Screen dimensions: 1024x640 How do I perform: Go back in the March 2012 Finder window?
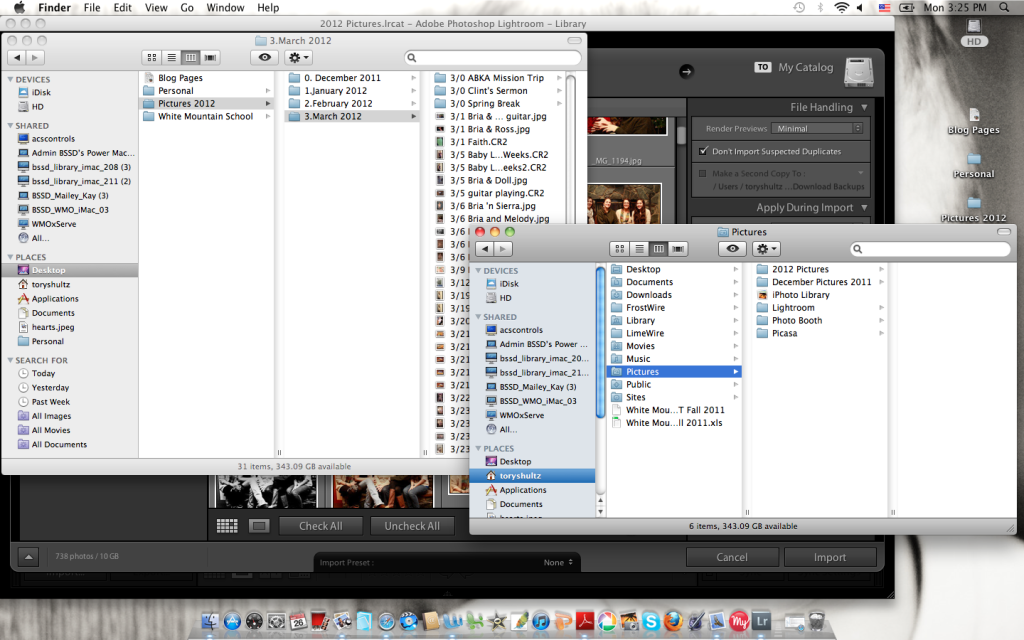tap(17, 57)
